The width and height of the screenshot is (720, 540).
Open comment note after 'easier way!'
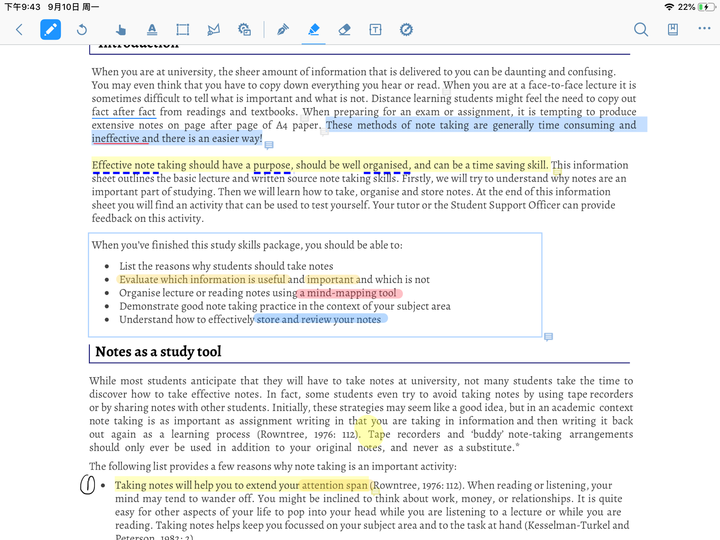(x=269, y=145)
